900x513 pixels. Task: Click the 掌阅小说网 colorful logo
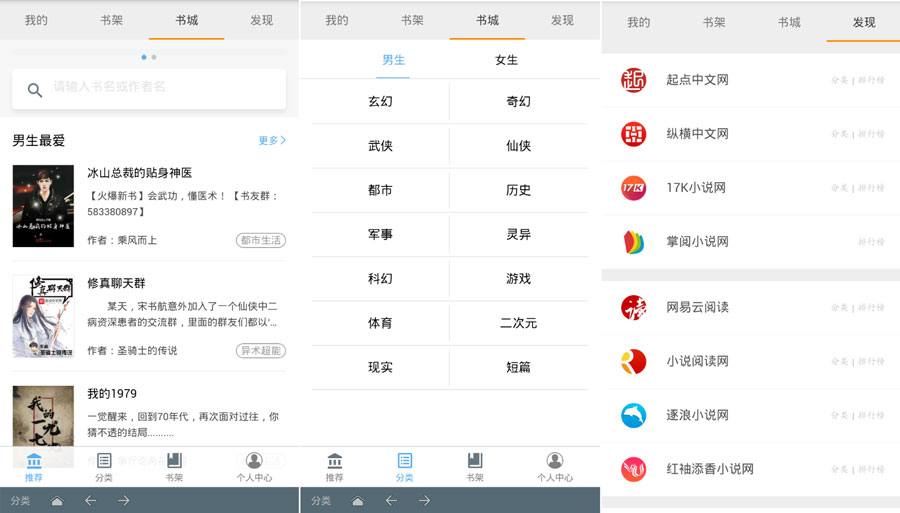click(x=634, y=242)
